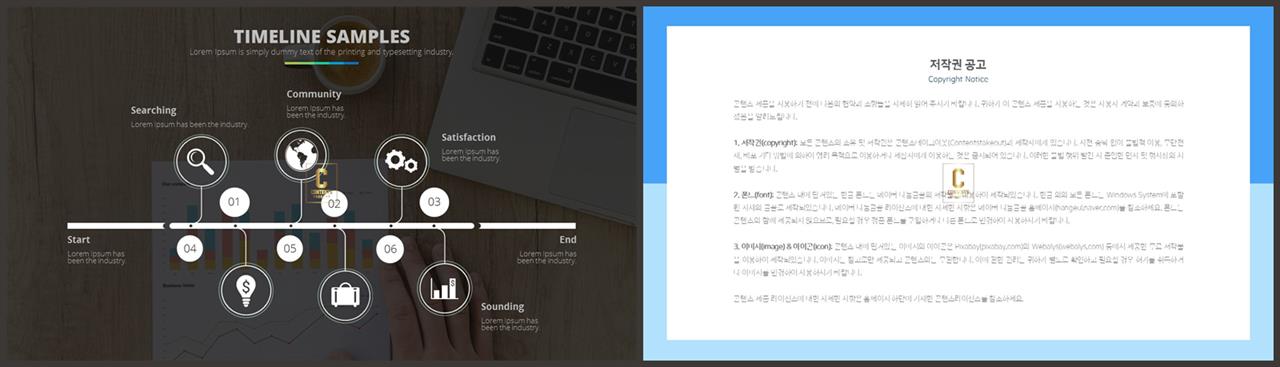Click paragraph 3 about image & icon
This screenshot has width=1280, height=367.
coord(958,260)
